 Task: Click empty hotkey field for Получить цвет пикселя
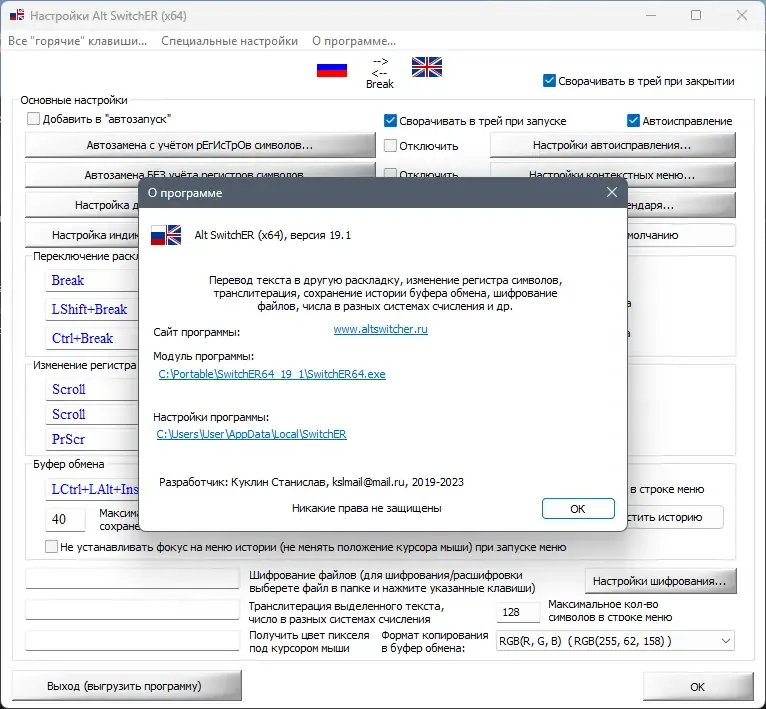132,640
